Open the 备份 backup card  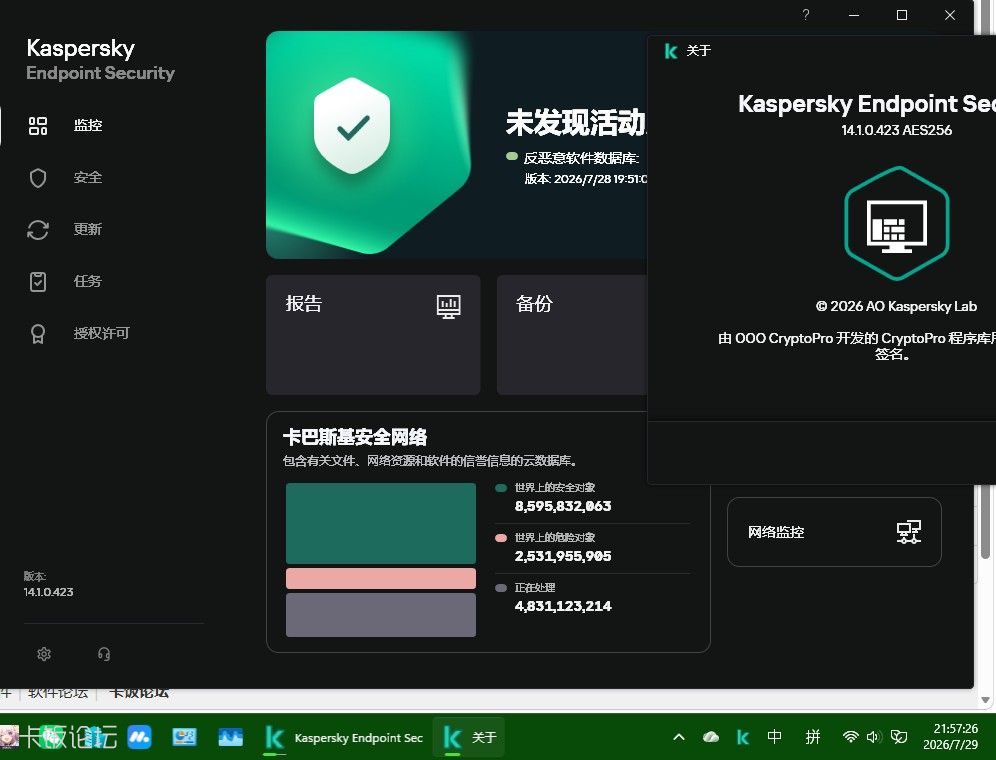(572, 335)
